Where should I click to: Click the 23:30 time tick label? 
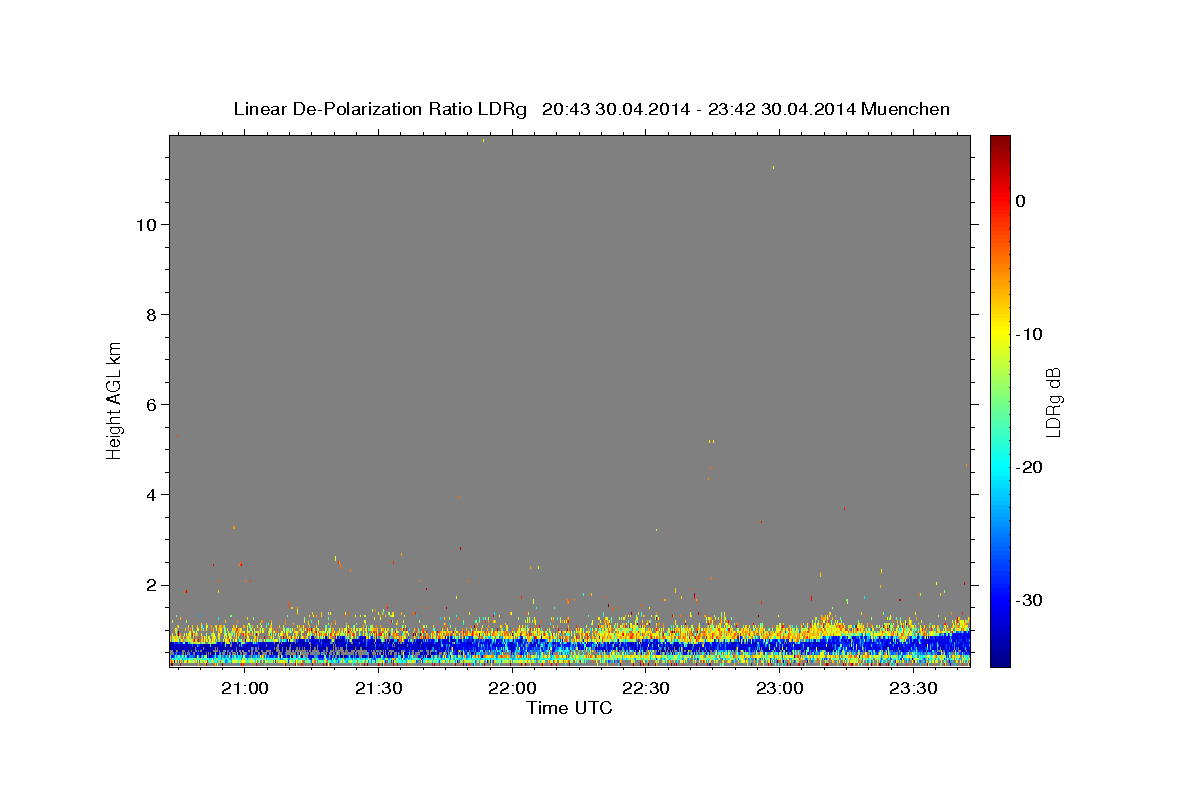(913, 689)
